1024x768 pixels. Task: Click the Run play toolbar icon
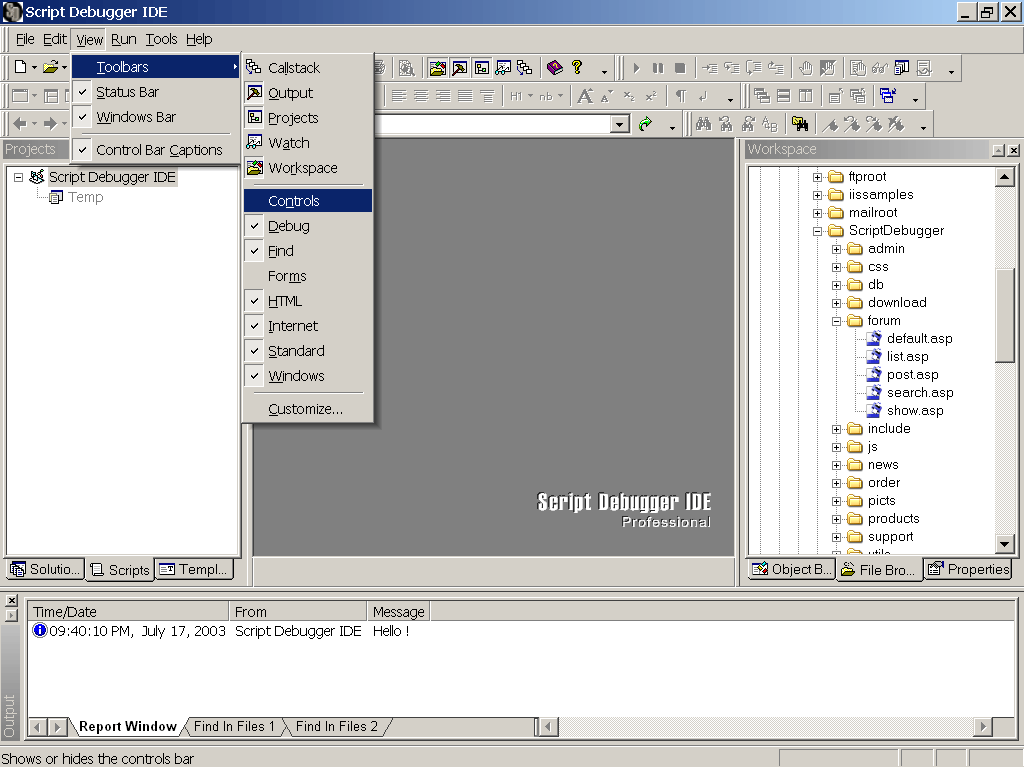pyautogui.click(x=637, y=68)
